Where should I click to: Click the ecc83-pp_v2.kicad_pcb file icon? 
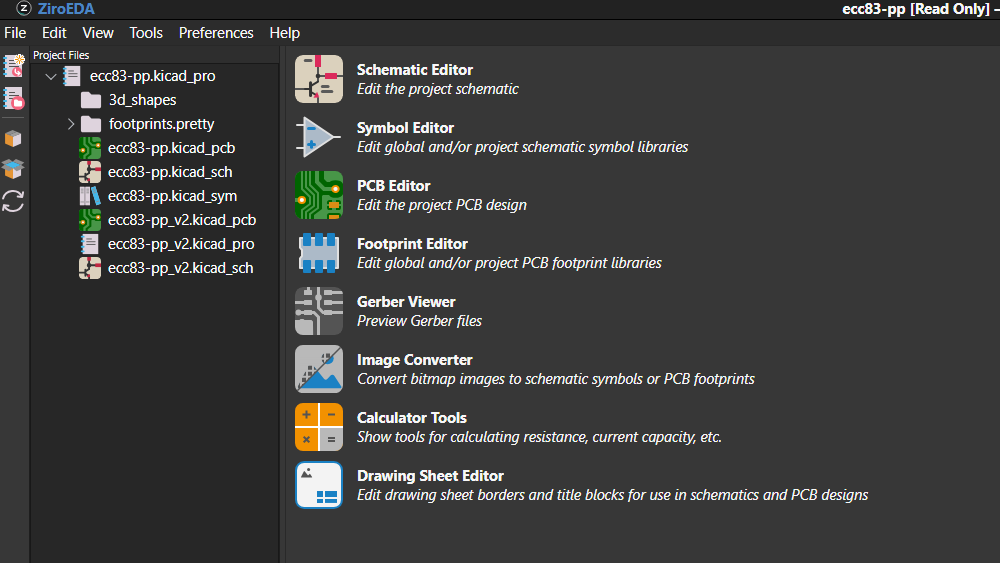tap(90, 220)
